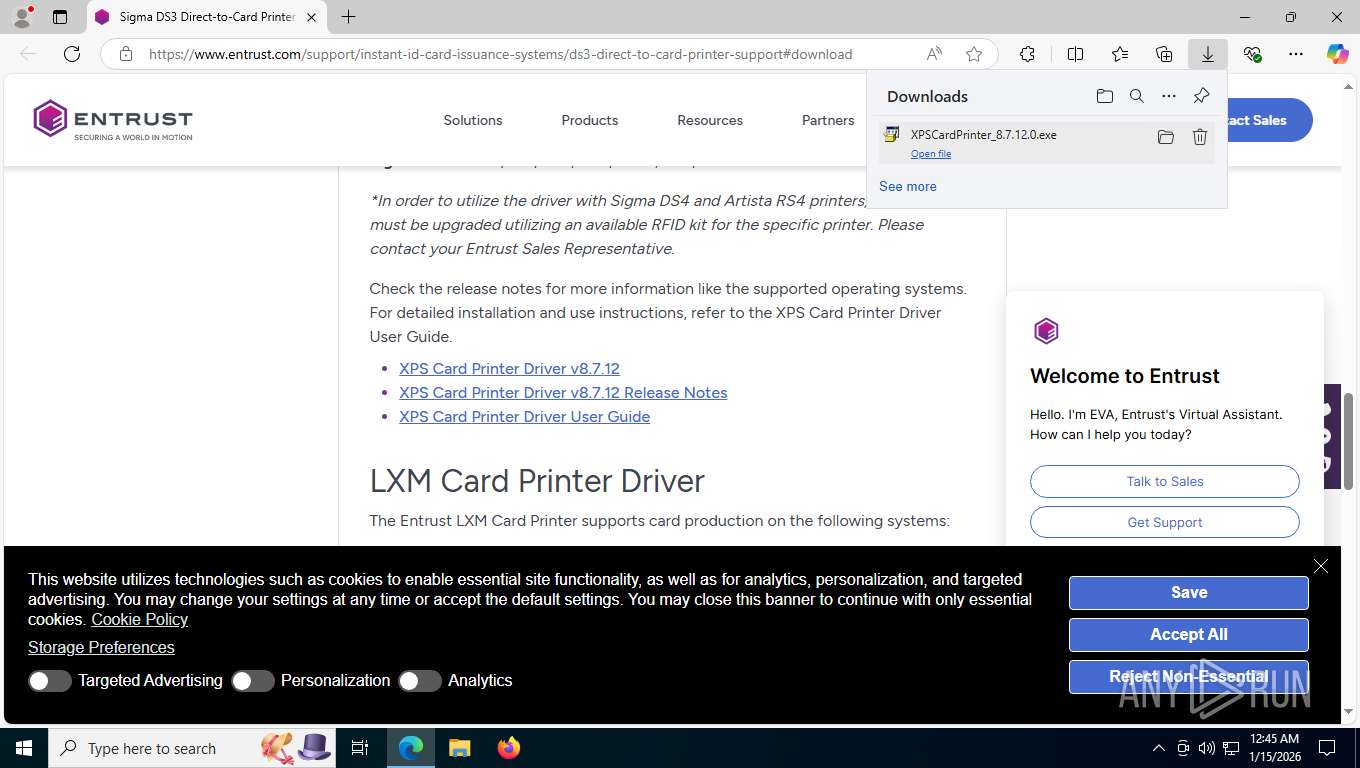Open a new tab with plus button
The image size is (1360, 768).
[x=348, y=17]
